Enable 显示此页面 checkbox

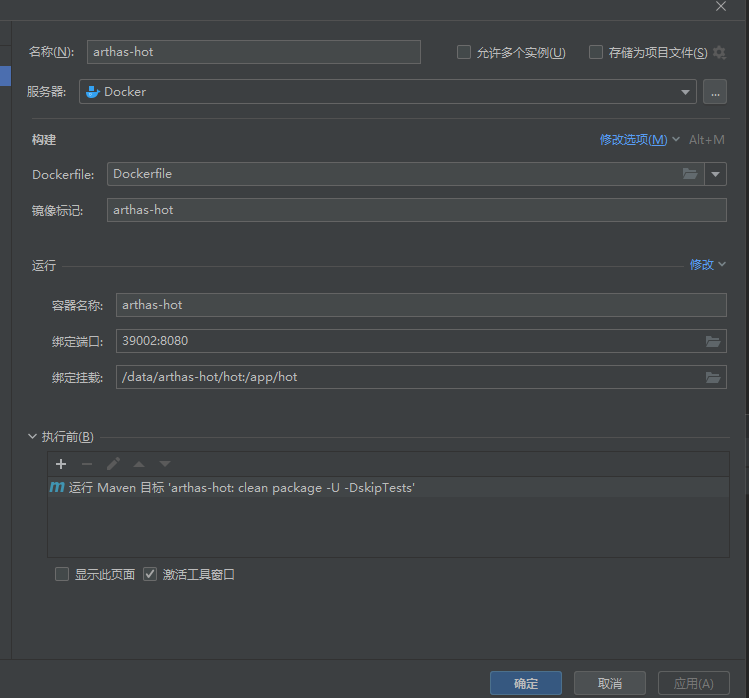pyautogui.click(x=62, y=574)
